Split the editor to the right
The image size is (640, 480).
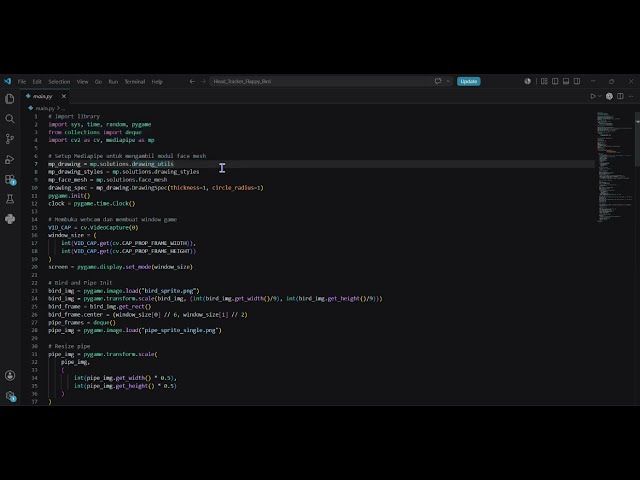tap(620, 96)
